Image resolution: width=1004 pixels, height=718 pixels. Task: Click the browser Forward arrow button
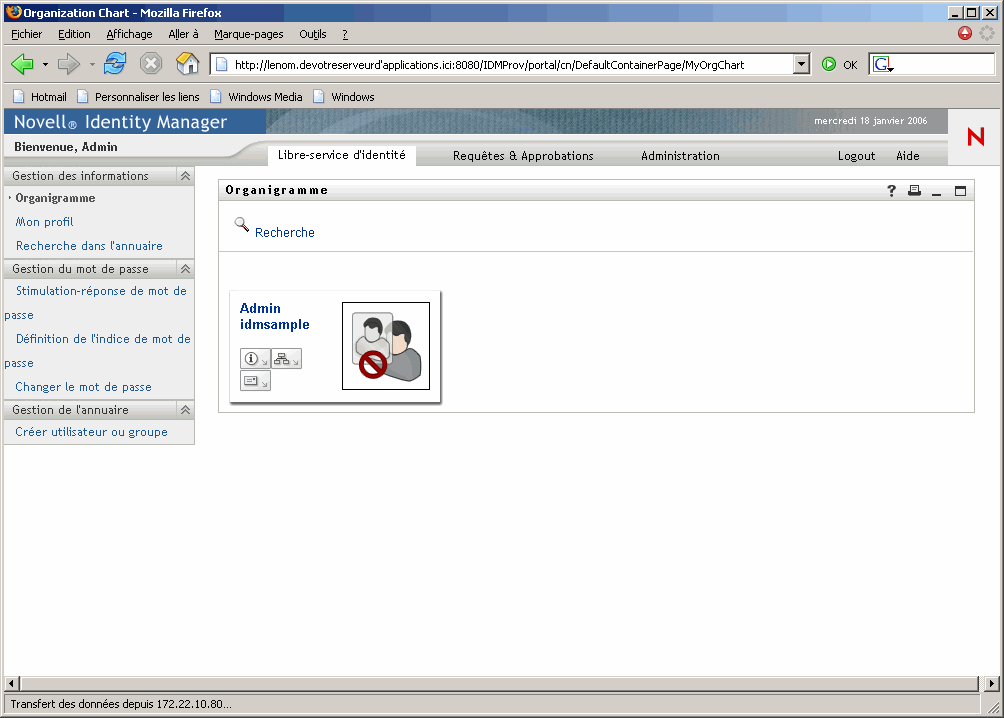(69, 64)
